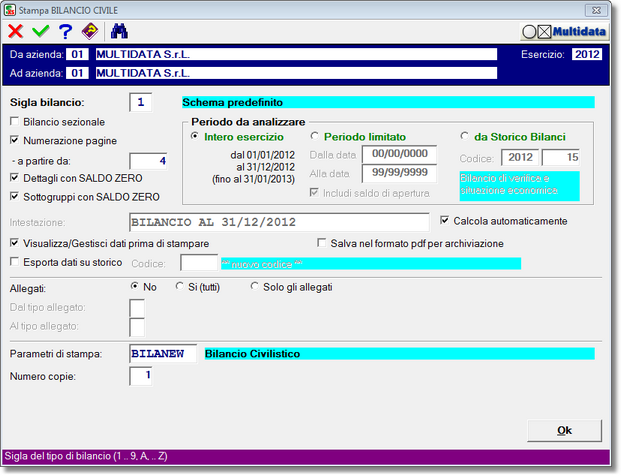
Task: Click the red X cancel icon
Action: point(16,31)
